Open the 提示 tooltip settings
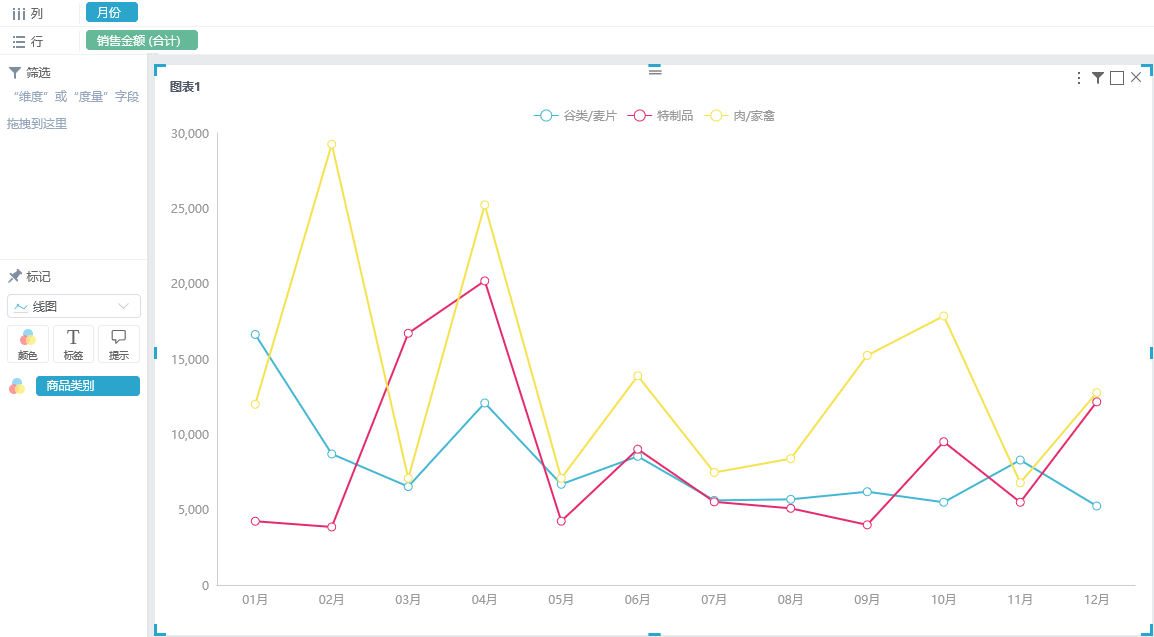This screenshot has height=637, width=1154. pyautogui.click(x=118, y=344)
